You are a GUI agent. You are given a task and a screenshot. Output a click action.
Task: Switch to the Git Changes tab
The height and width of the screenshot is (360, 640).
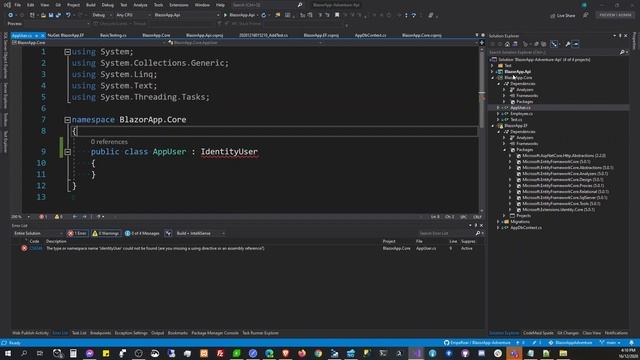[568, 333]
